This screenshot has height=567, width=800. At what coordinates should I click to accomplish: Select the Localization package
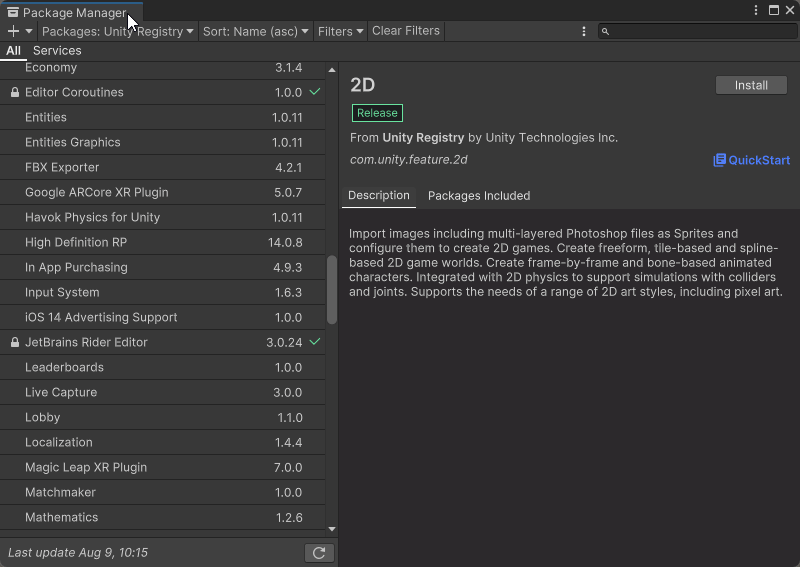point(163,442)
